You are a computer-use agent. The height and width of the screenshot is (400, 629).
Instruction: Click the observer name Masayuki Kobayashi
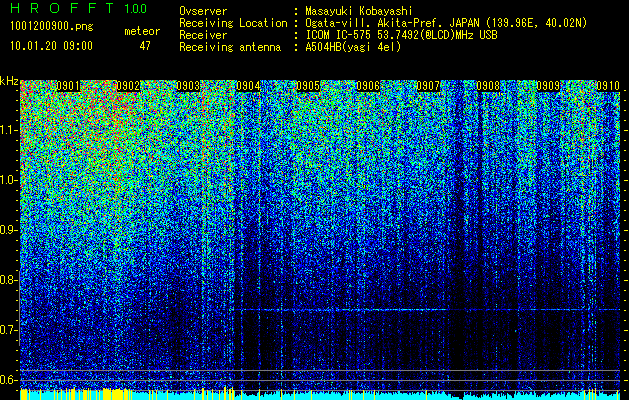359,11
